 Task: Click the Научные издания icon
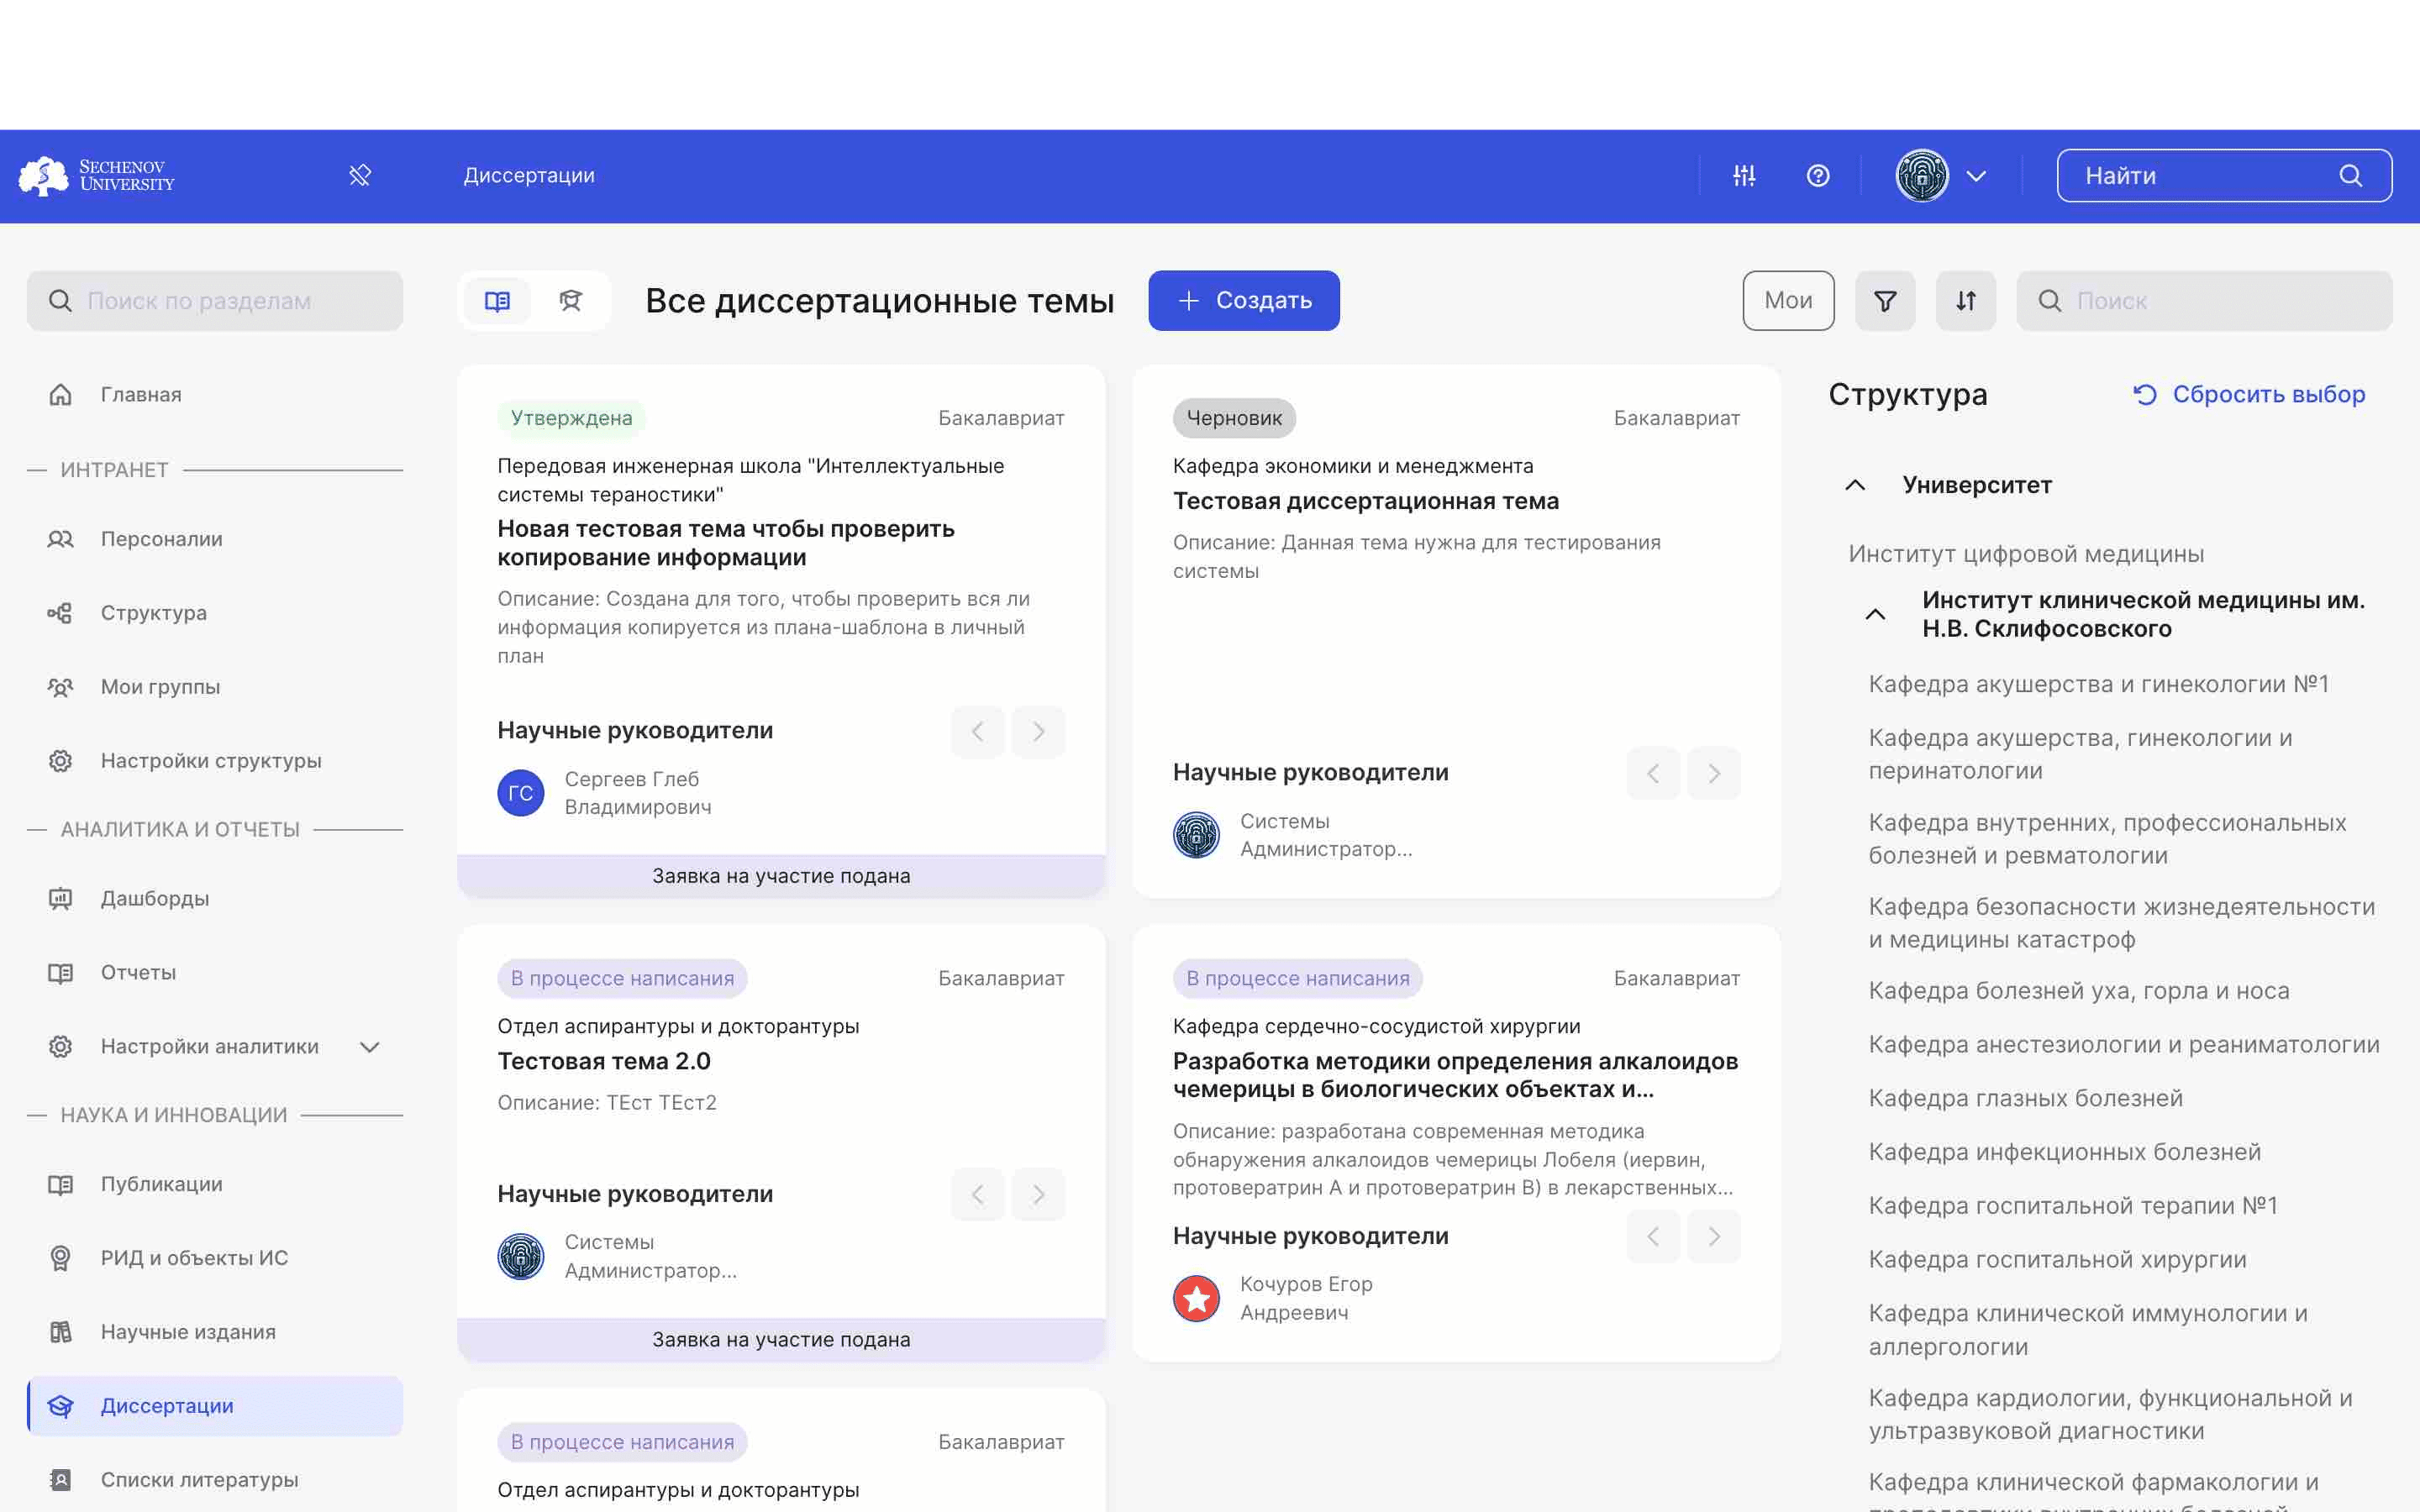pyautogui.click(x=60, y=1333)
